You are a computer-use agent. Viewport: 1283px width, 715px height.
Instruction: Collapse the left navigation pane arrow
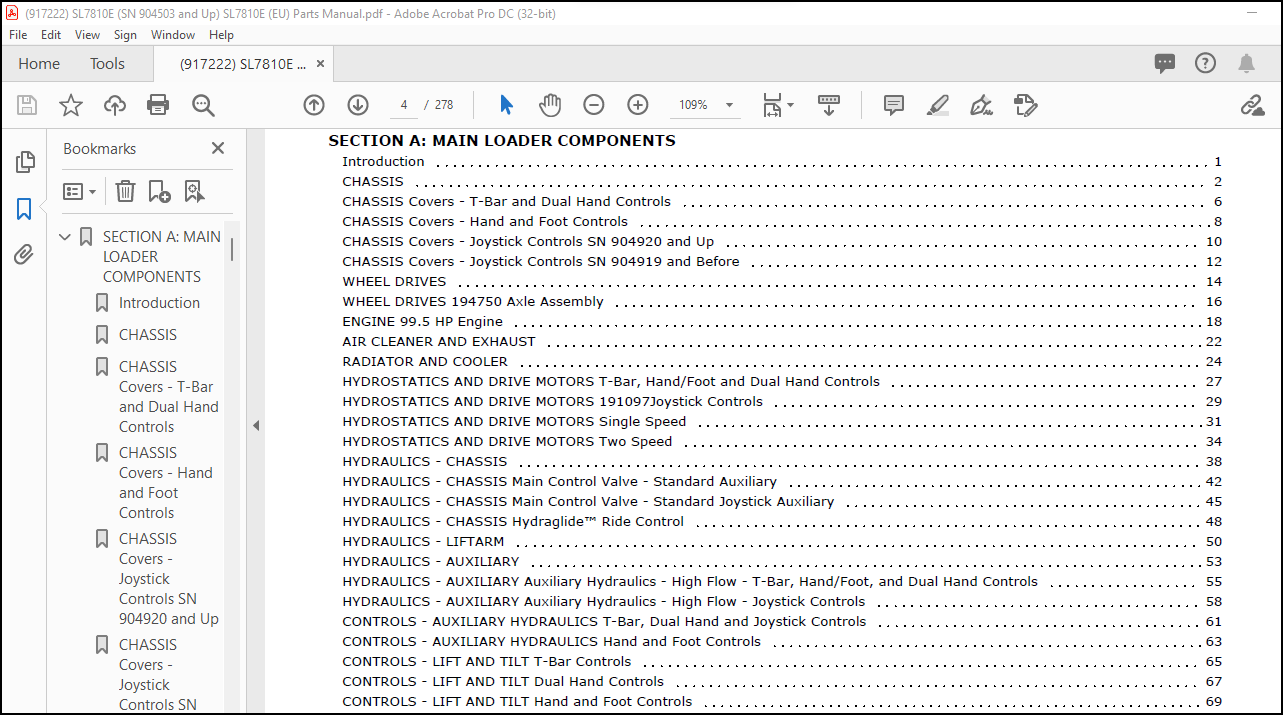click(x=256, y=425)
